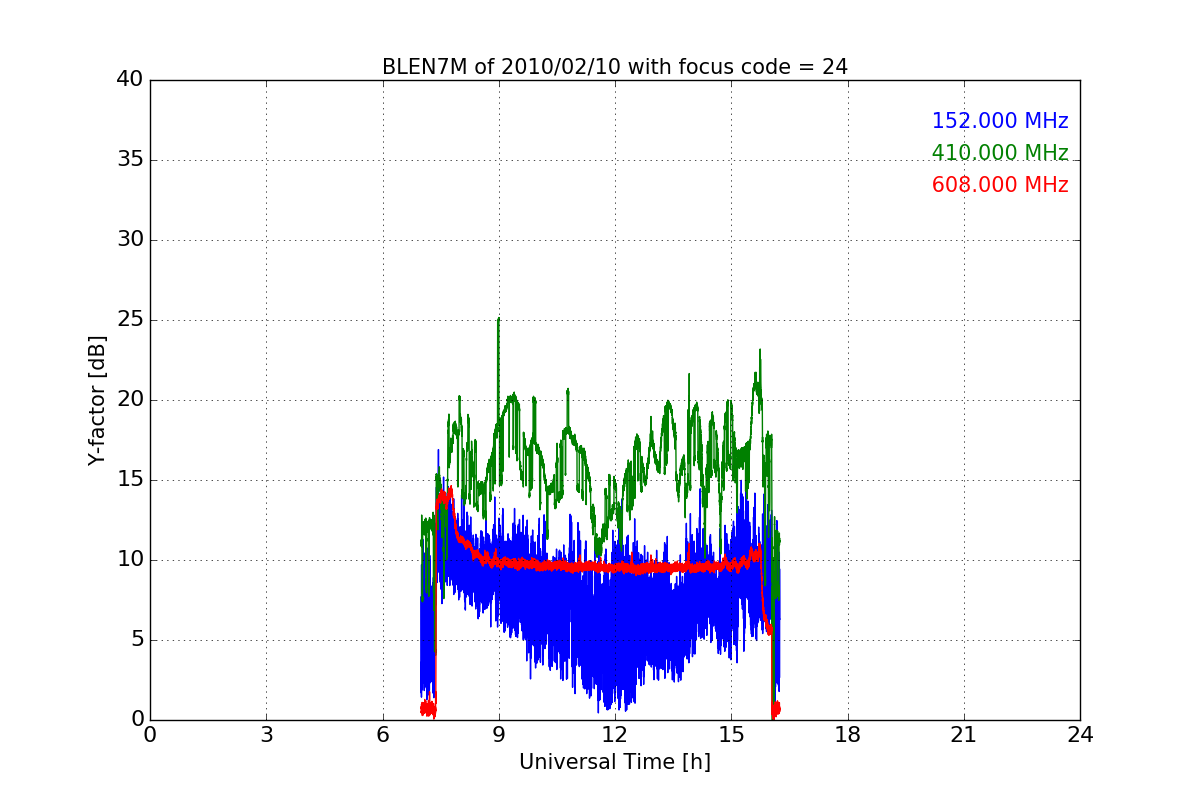Click the y-axis tick label '35'

tap(130, 160)
